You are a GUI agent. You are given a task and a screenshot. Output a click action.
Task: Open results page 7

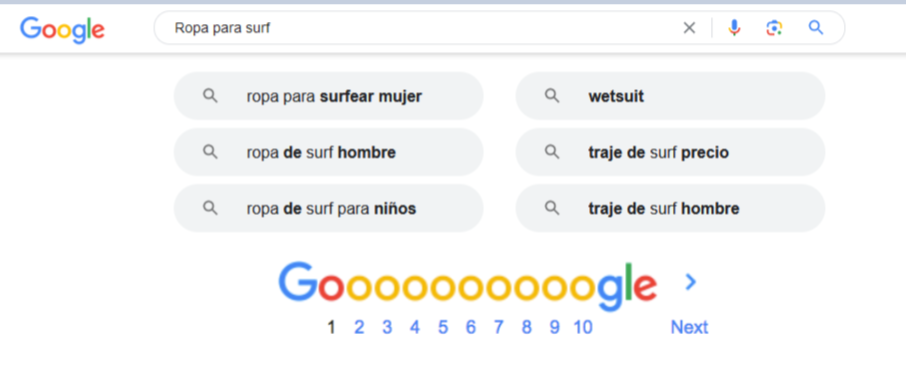(498, 328)
